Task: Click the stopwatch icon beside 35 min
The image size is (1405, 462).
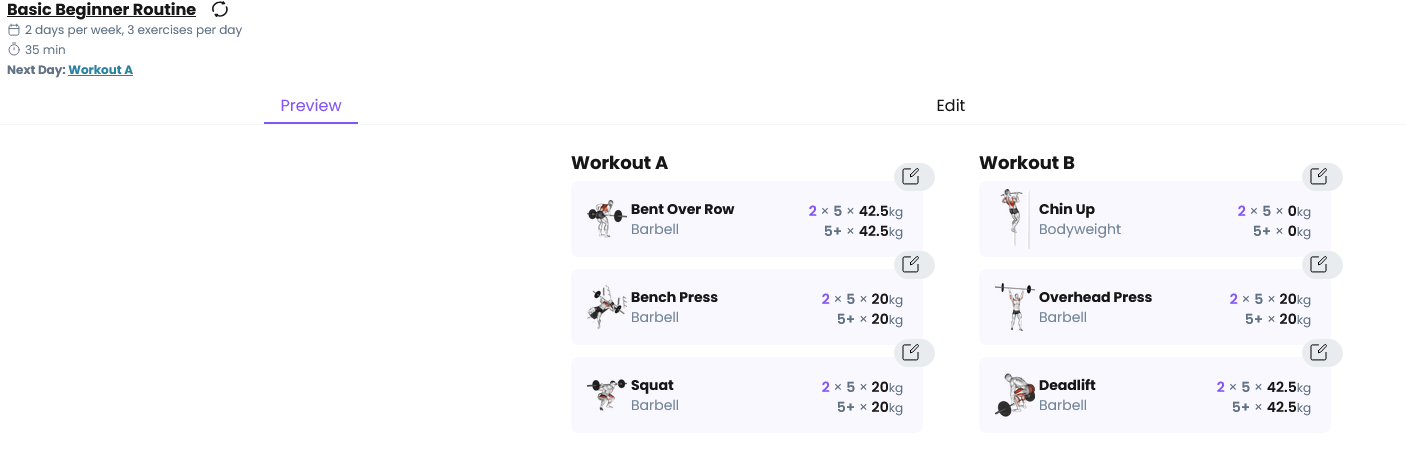Action: (14, 50)
